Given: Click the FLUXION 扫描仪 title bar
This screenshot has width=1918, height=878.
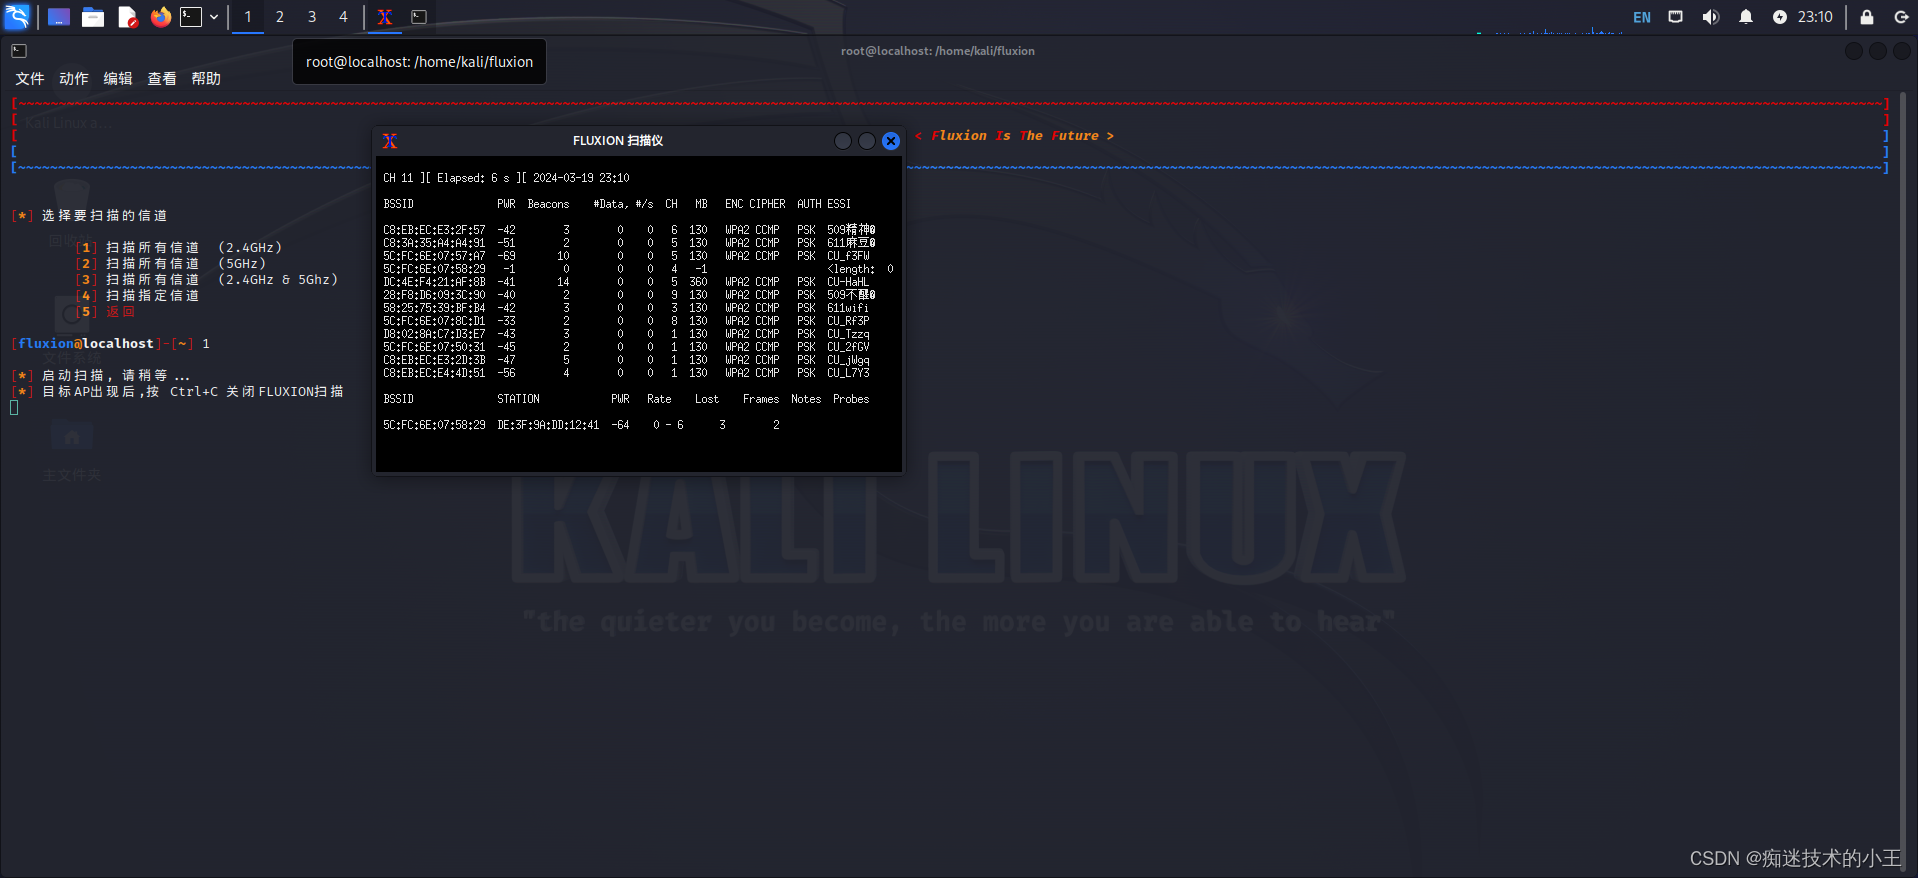Looking at the screenshot, I should [x=618, y=141].
